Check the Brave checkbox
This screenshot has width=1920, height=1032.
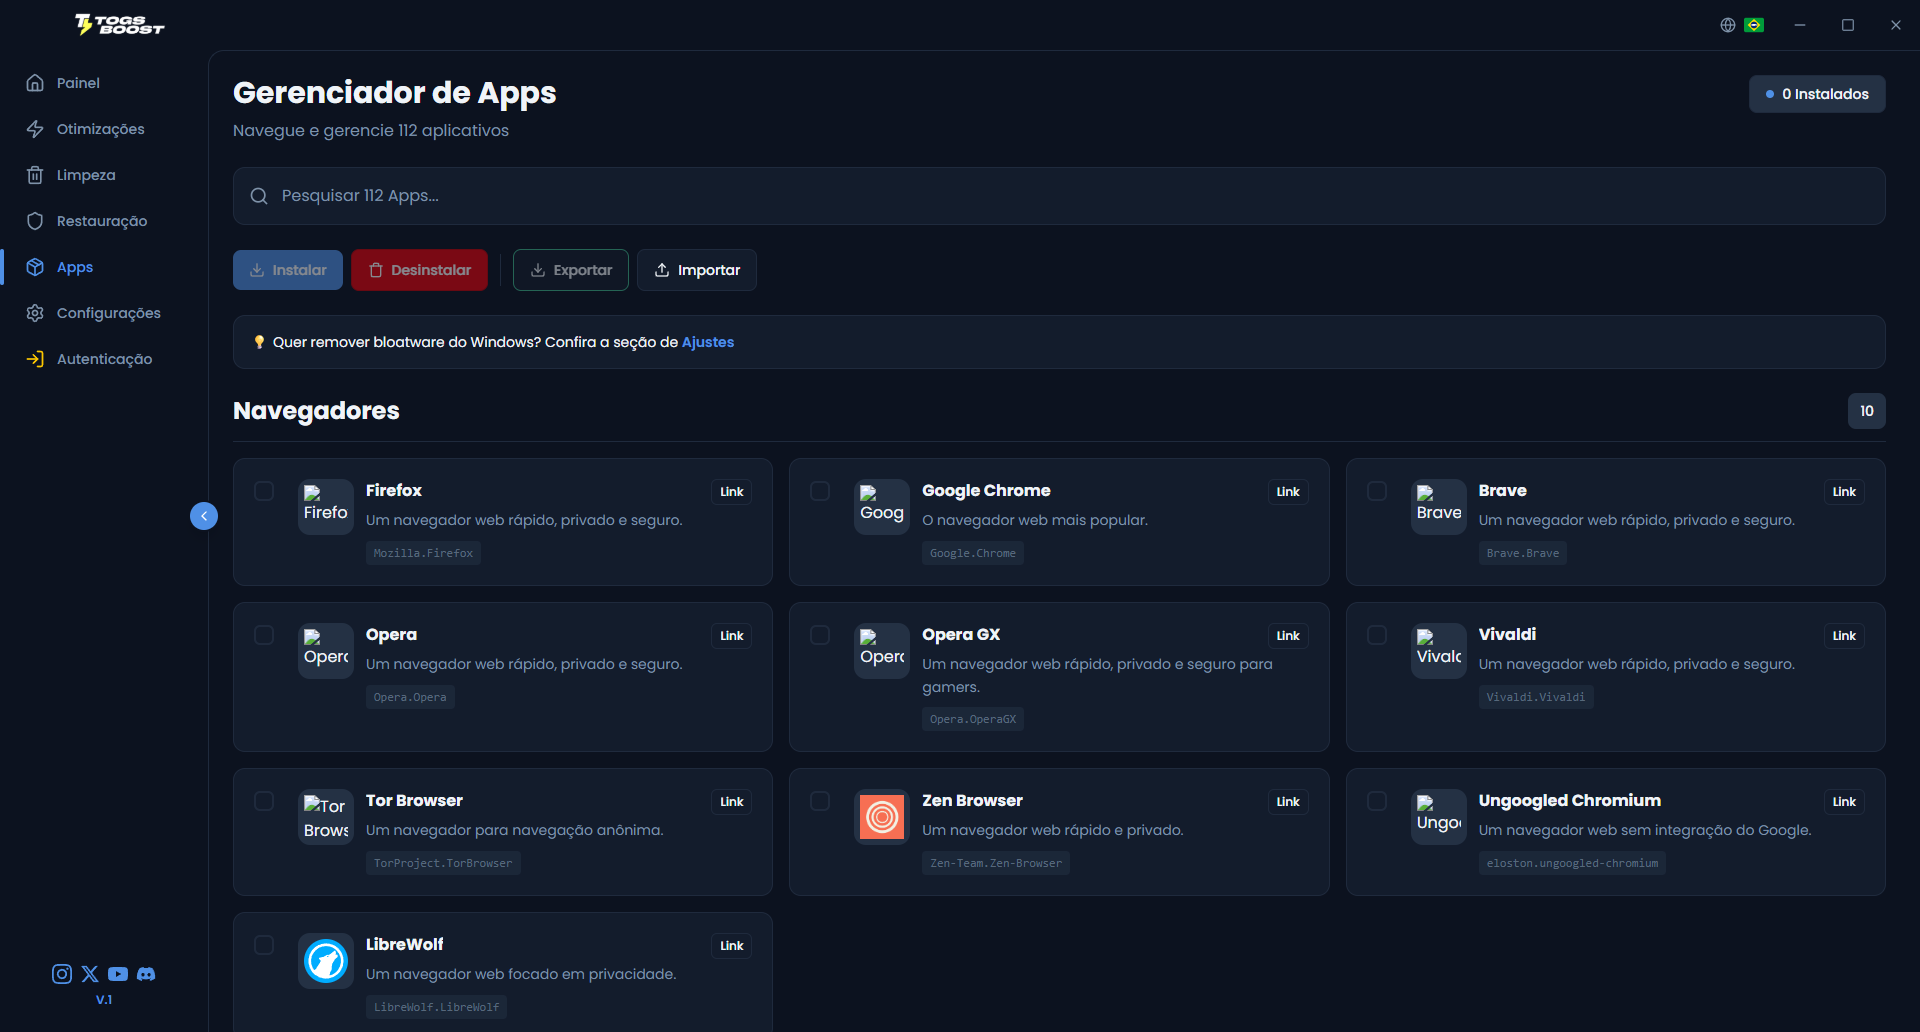point(1377,491)
